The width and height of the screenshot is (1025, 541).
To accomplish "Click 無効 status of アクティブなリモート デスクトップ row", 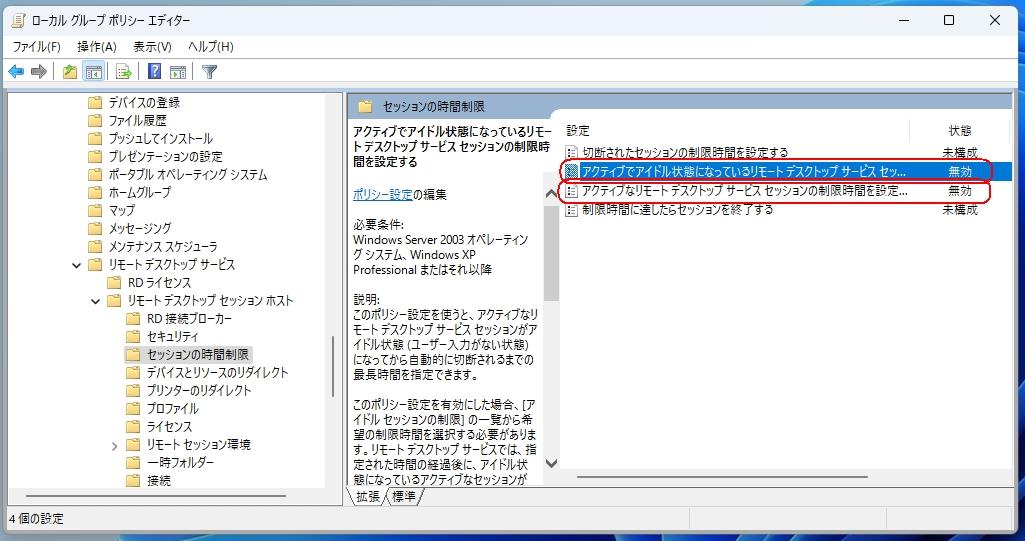I will click(x=960, y=191).
